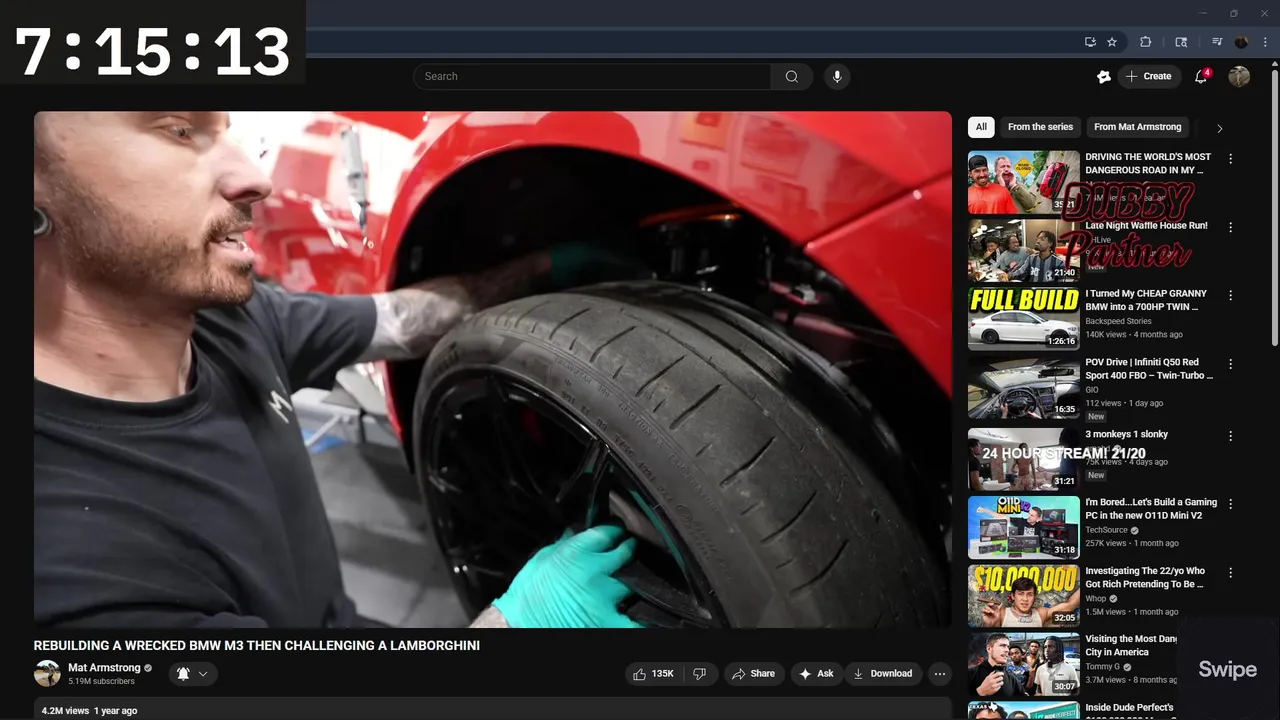Viewport: 1280px width, 720px height.
Task: Open the Late Night Waffle House Run thumbnail
Action: tap(1023, 251)
